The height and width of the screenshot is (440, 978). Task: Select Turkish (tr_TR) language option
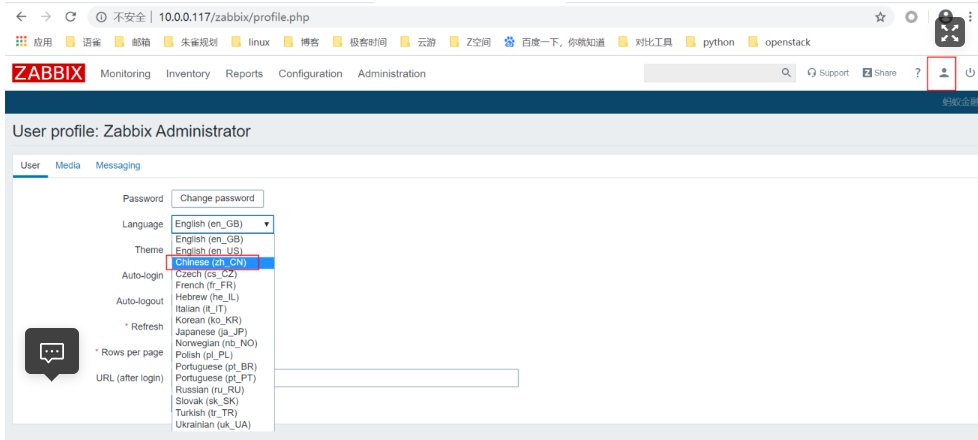223,413
